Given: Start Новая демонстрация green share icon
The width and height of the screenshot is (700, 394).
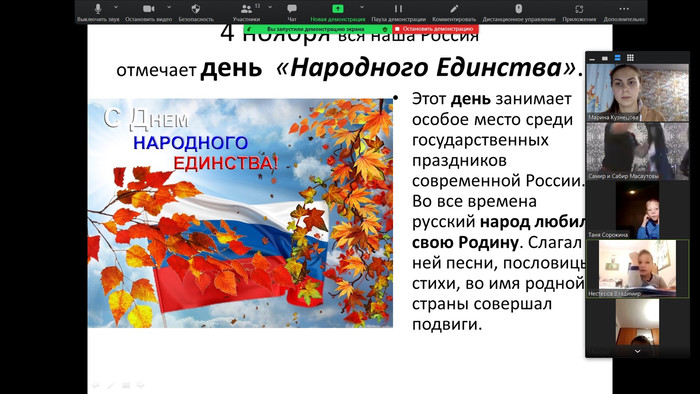Looking at the screenshot, I should pyautogui.click(x=338, y=8).
